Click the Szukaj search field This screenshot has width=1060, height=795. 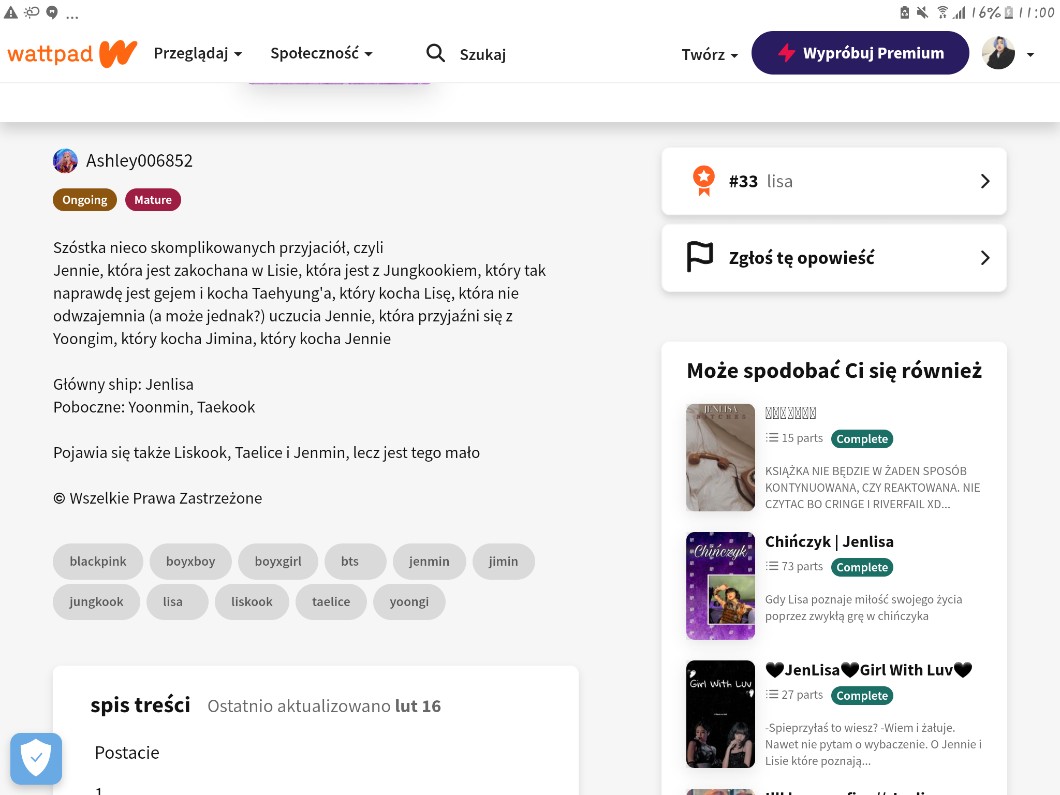[x=483, y=55]
